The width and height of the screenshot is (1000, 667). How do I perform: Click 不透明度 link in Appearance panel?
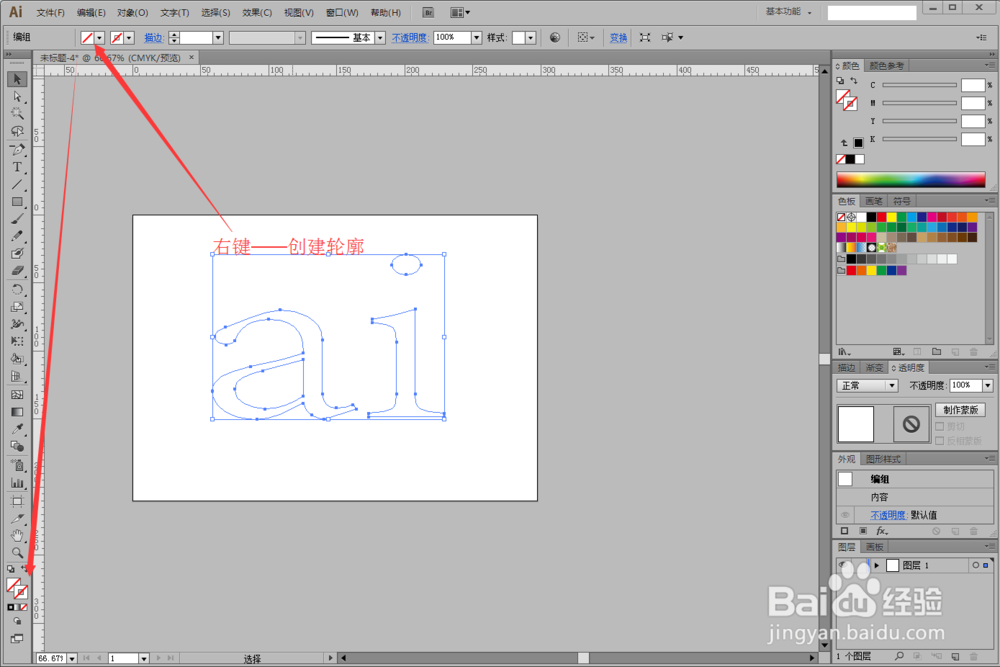tap(888, 515)
